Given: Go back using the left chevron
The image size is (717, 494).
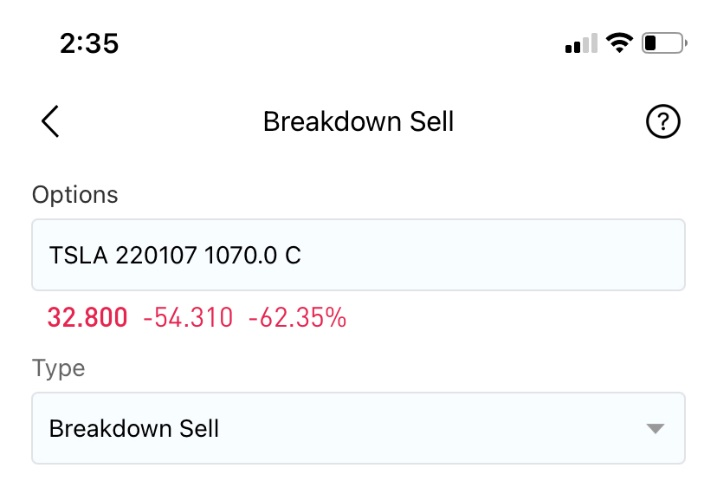Looking at the screenshot, I should point(50,121).
